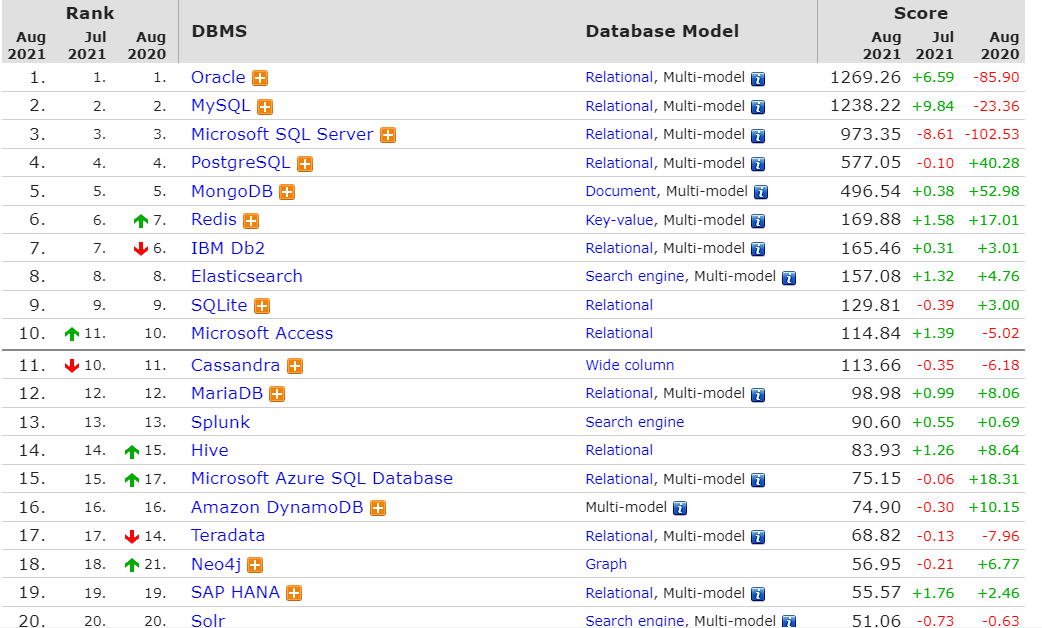
Task: Click the Graph database model link
Action: point(606,564)
